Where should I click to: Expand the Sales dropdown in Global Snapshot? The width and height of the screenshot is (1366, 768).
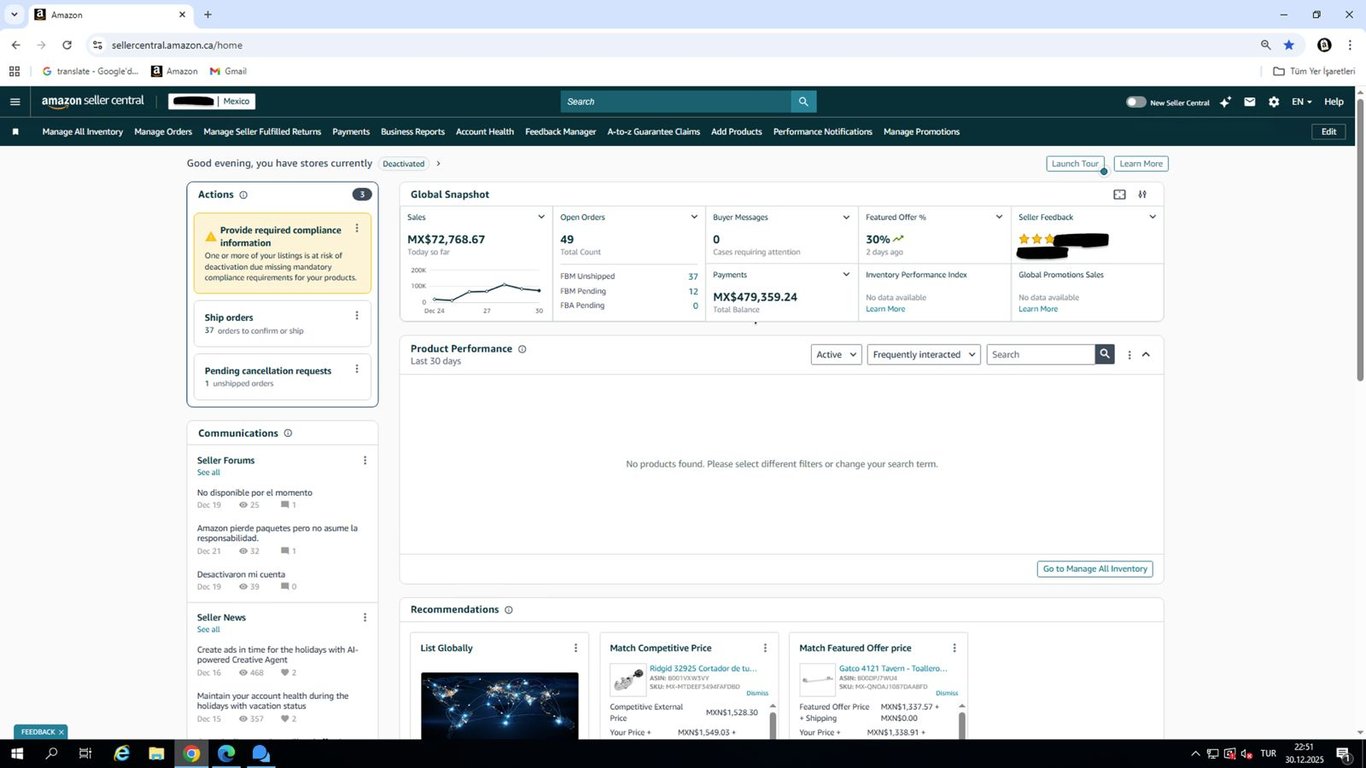tap(541, 217)
